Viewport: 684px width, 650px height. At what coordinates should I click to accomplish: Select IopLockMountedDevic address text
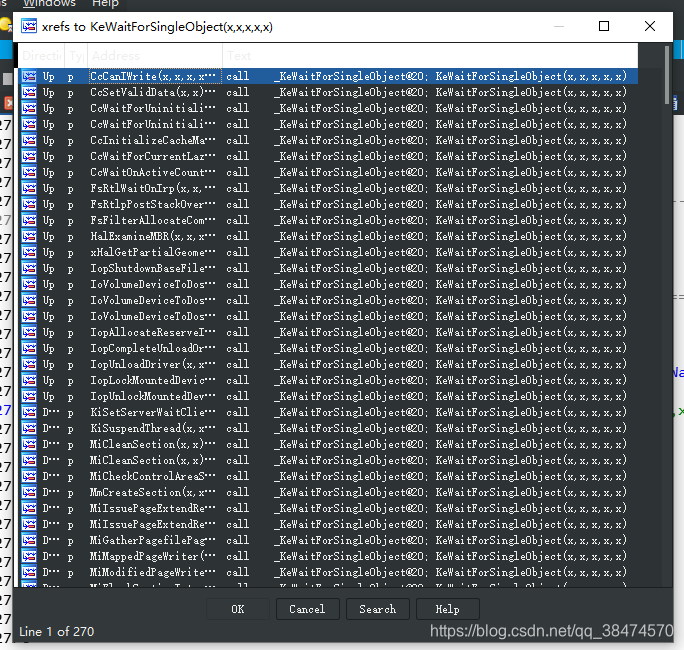pos(153,380)
